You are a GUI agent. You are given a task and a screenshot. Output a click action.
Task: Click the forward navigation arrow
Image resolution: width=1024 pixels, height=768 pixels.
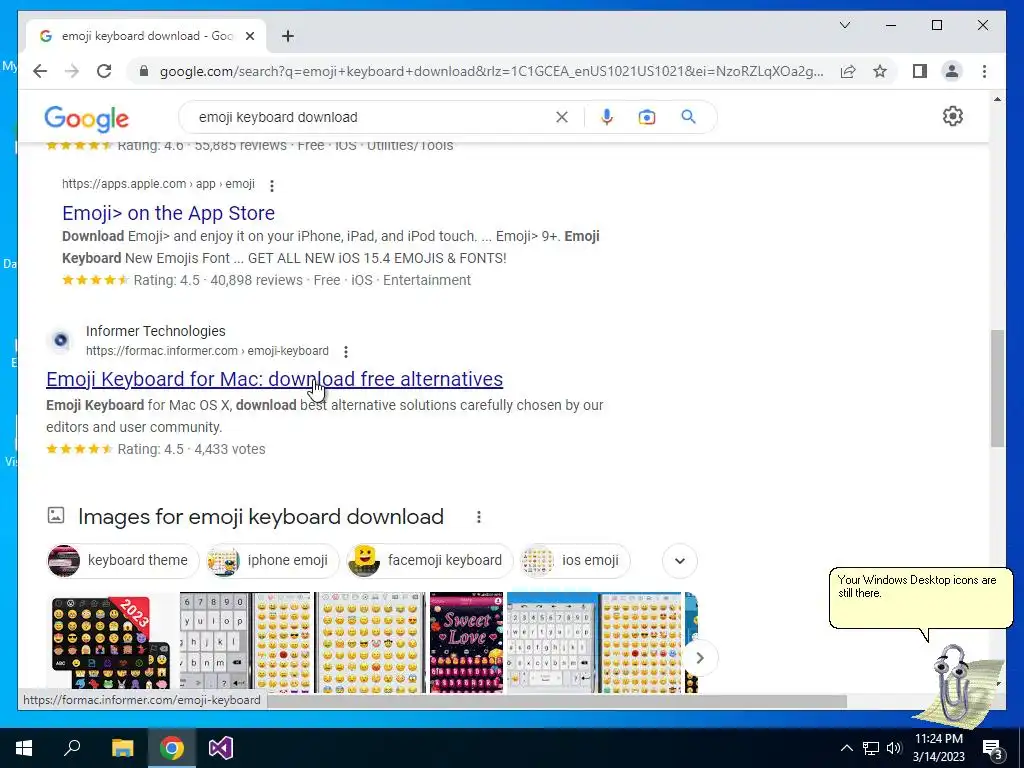click(x=72, y=71)
